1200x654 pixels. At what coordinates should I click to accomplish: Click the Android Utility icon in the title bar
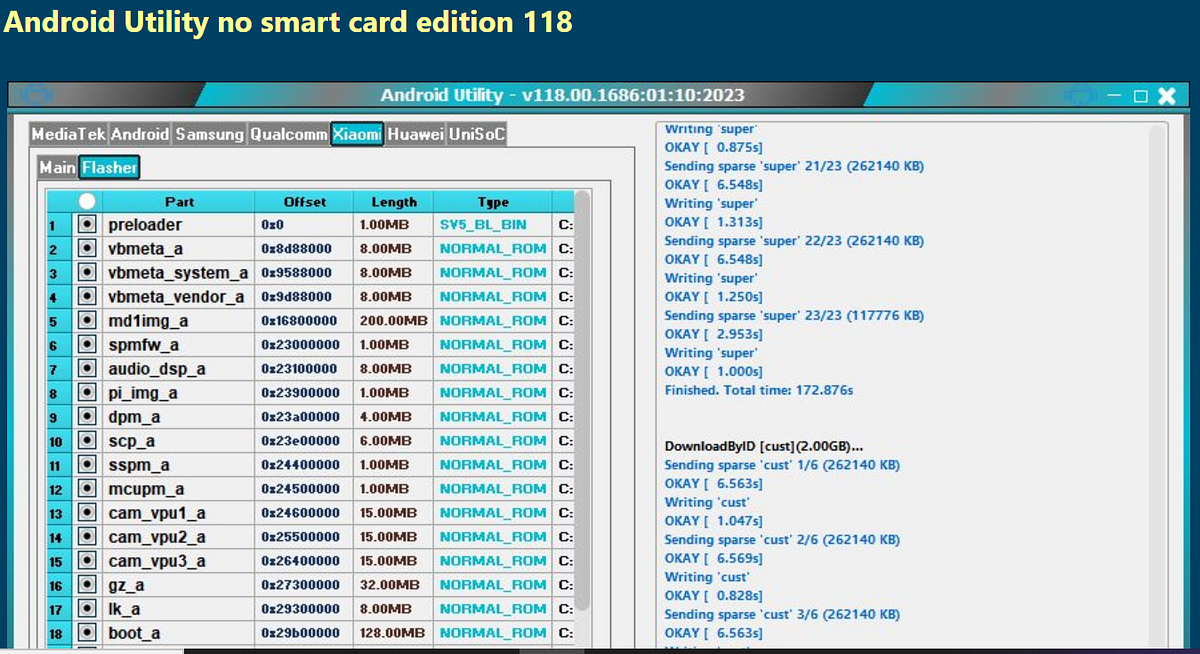pyautogui.click(x=38, y=95)
